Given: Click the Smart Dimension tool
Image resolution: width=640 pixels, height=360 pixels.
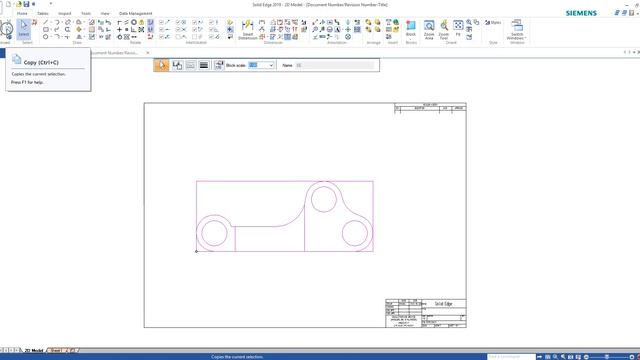Looking at the screenshot, I should tap(248, 29).
